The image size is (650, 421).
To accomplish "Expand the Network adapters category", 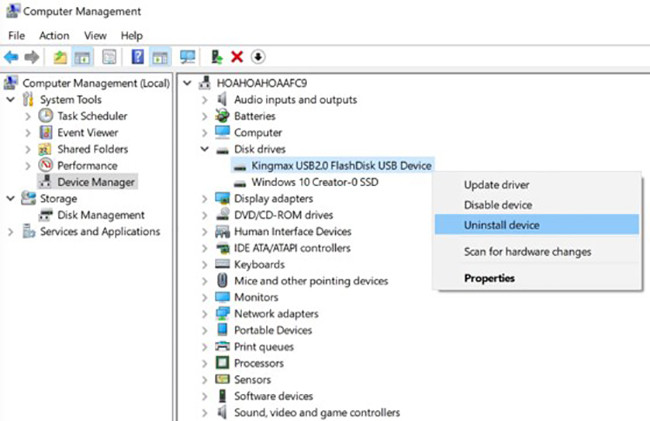I will click(x=205, y=313).
